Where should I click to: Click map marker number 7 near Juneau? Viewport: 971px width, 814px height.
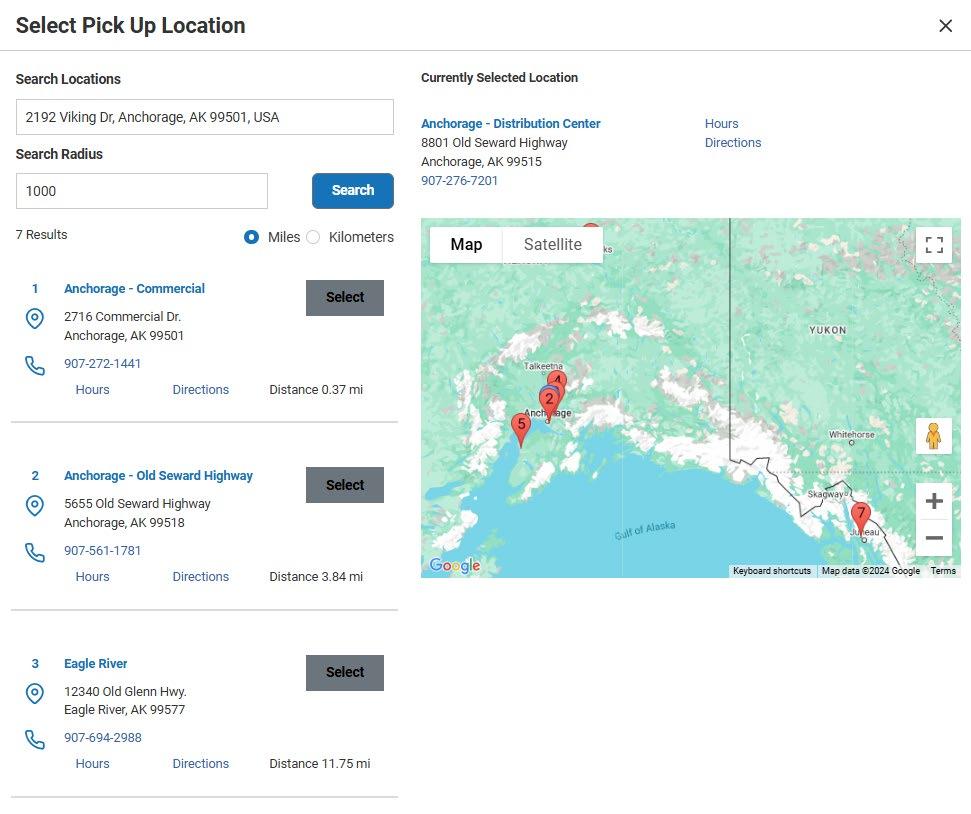tap(861, 517)
